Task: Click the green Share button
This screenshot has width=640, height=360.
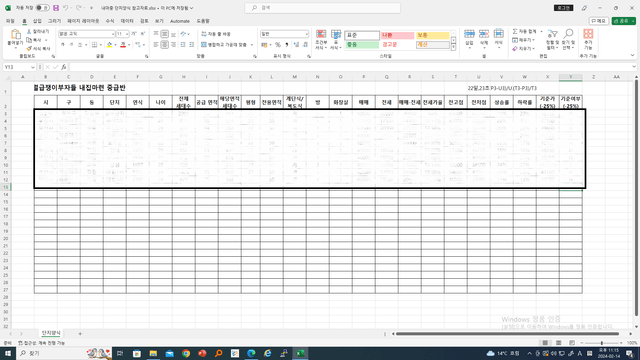Action: [623, 21]
